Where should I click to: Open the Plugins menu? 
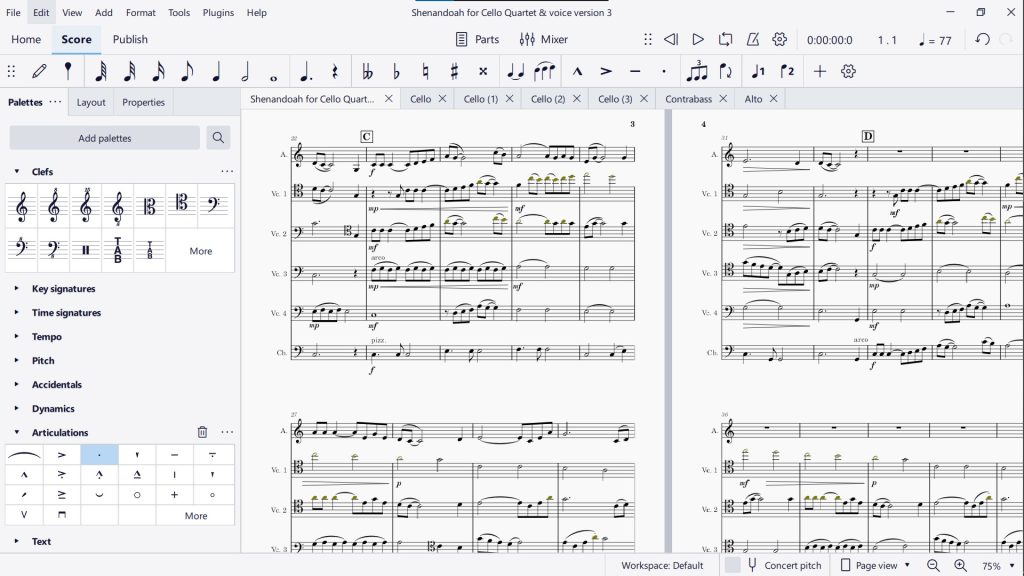click(218, 12)
